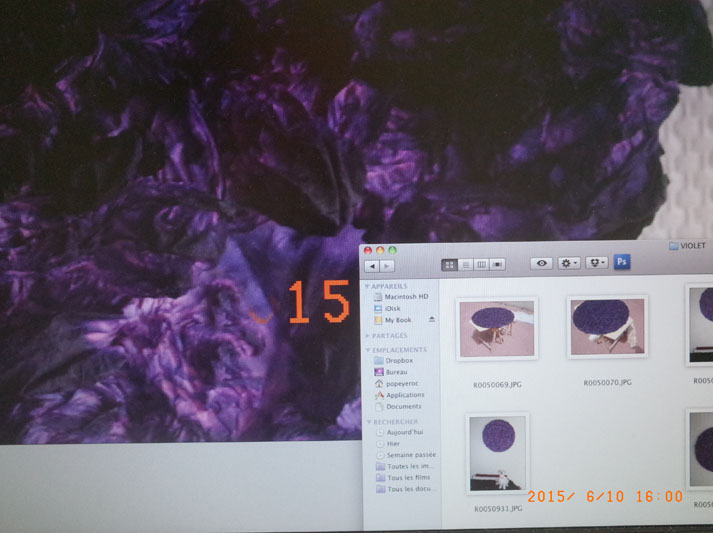This screenshot has width=713, height=533.
Task: Collapse the RECHERCHER sidebar section
Action: pos(369,422)
